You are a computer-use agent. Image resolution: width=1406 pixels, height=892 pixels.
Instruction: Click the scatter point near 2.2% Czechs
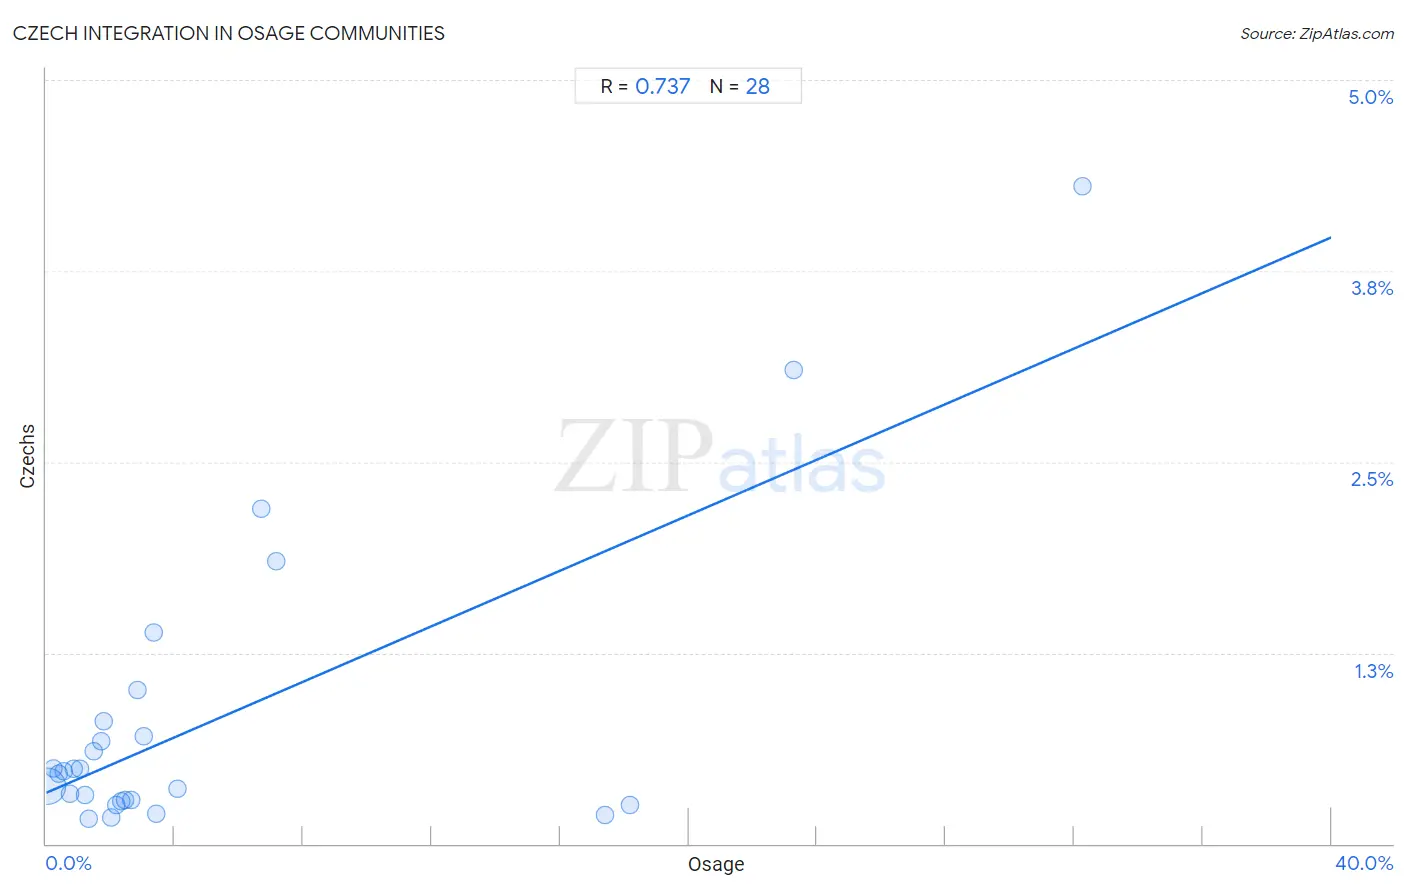point(261,509)
